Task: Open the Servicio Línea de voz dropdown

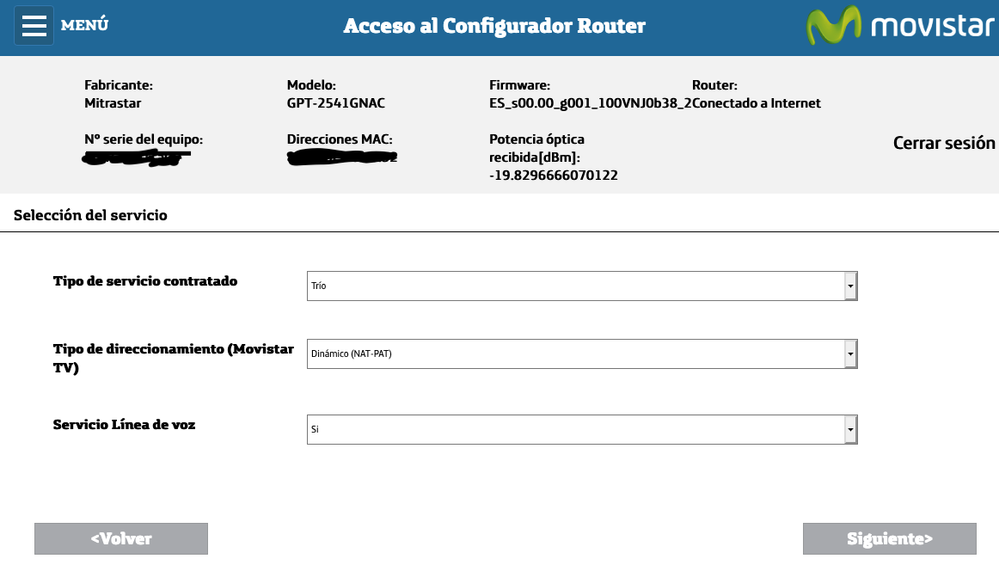Action: pyautogui.click(x=575, y=429)
